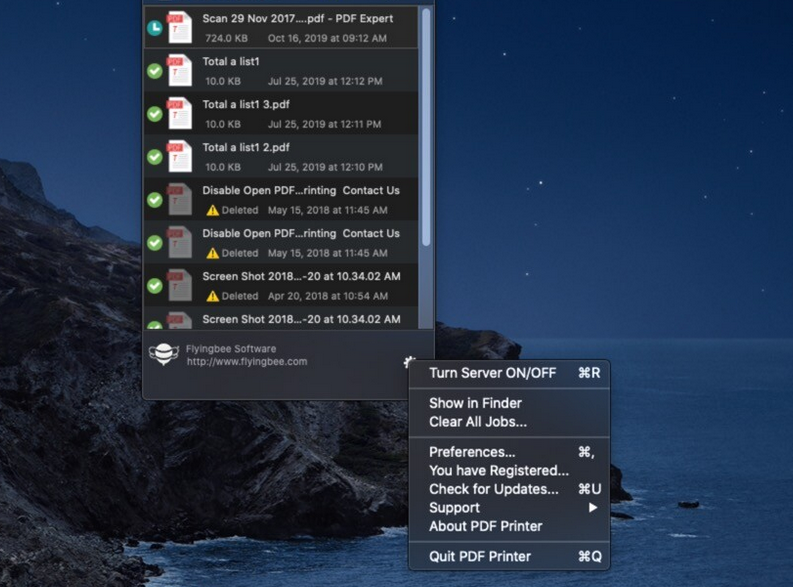Click the green check status for Total a list1 3.pdf
The width and height of the screenshot is (793, 587).
click(x=155, y=114)
